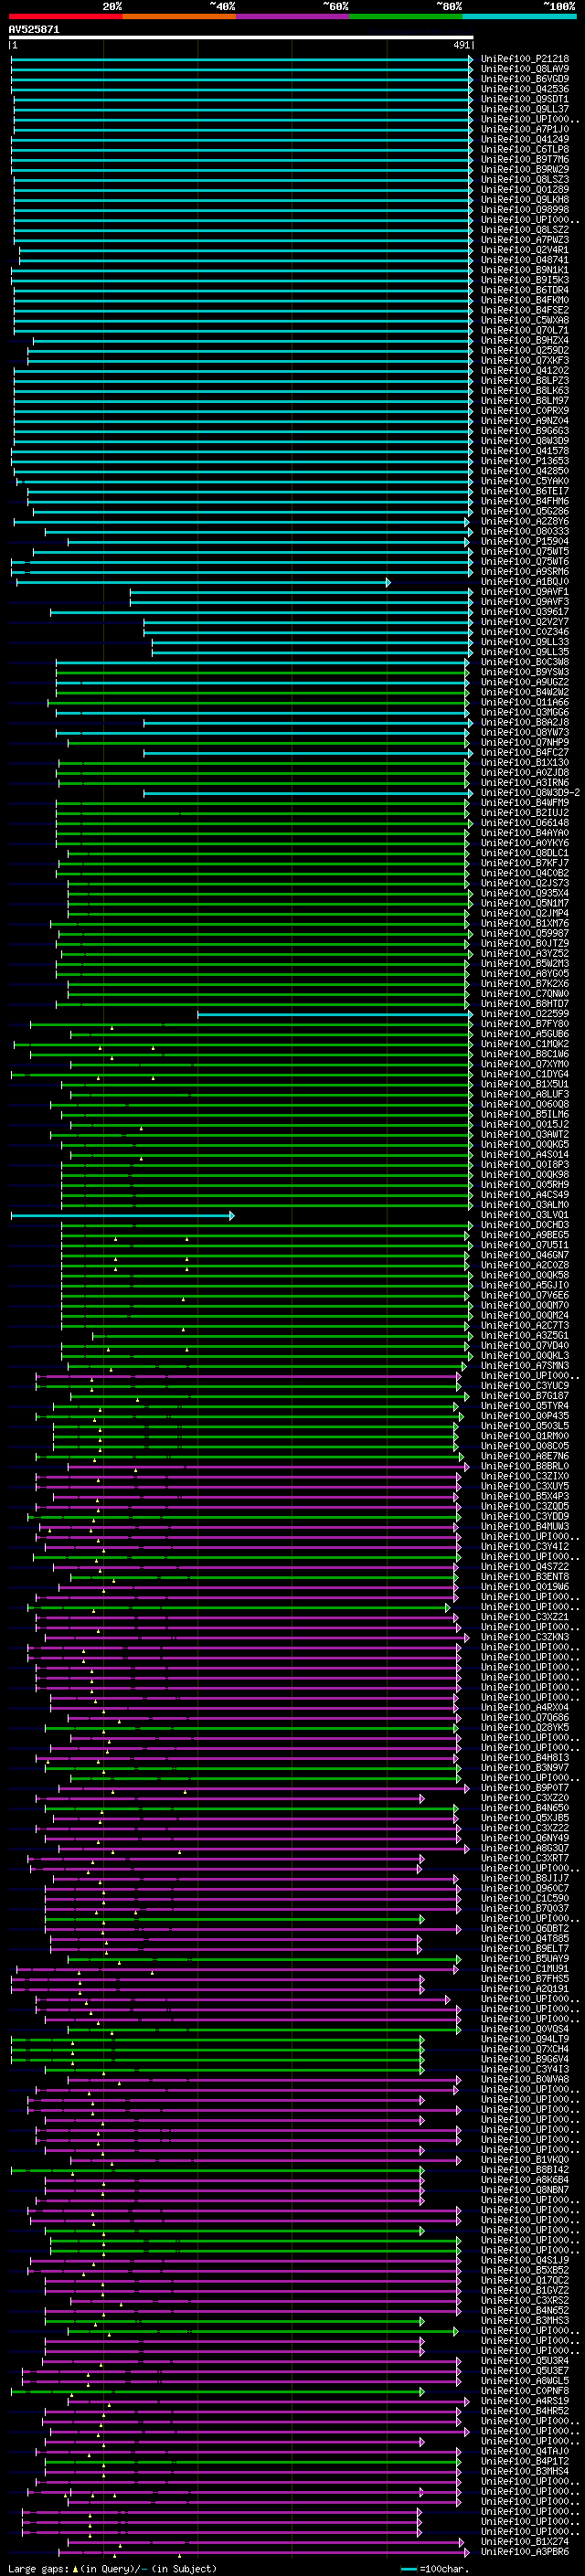Click label UniRef100_A7SMN3
585x2576 pixels.
[525, 1366]
